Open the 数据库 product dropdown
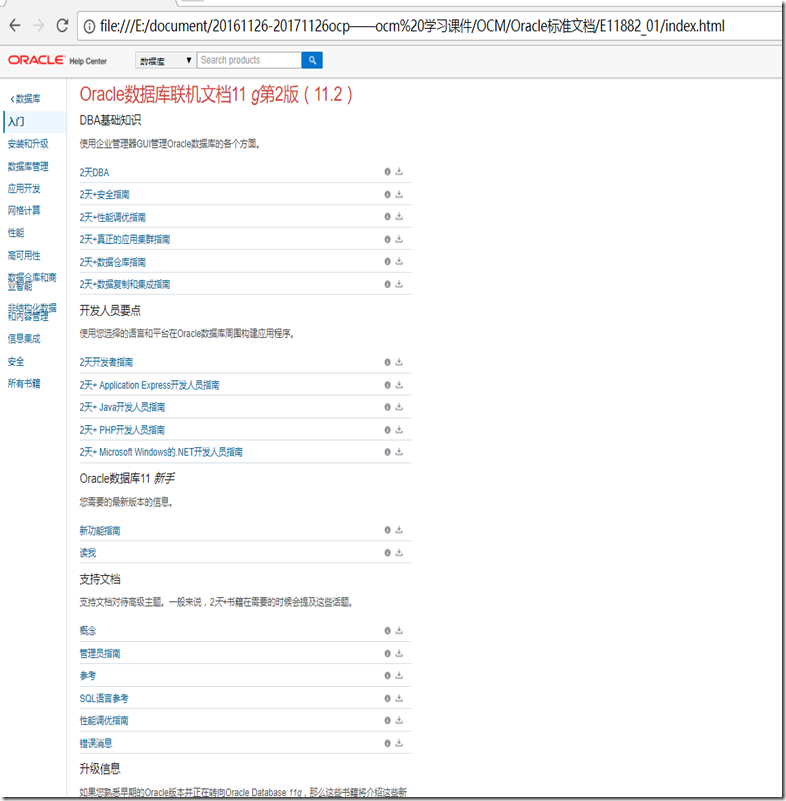Screen dimensions: 786x801 point(165,60)
